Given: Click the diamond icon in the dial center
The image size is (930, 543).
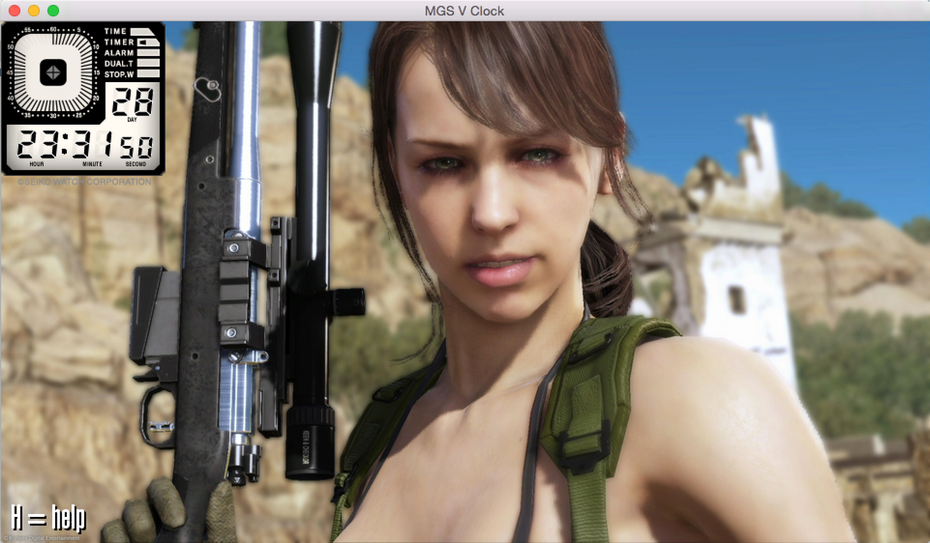Looking at the screenshot, I should click(53, 72).
